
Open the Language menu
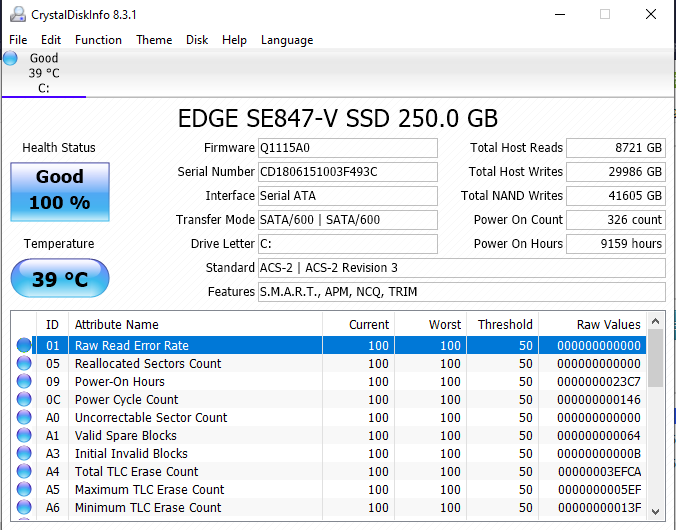287,40
